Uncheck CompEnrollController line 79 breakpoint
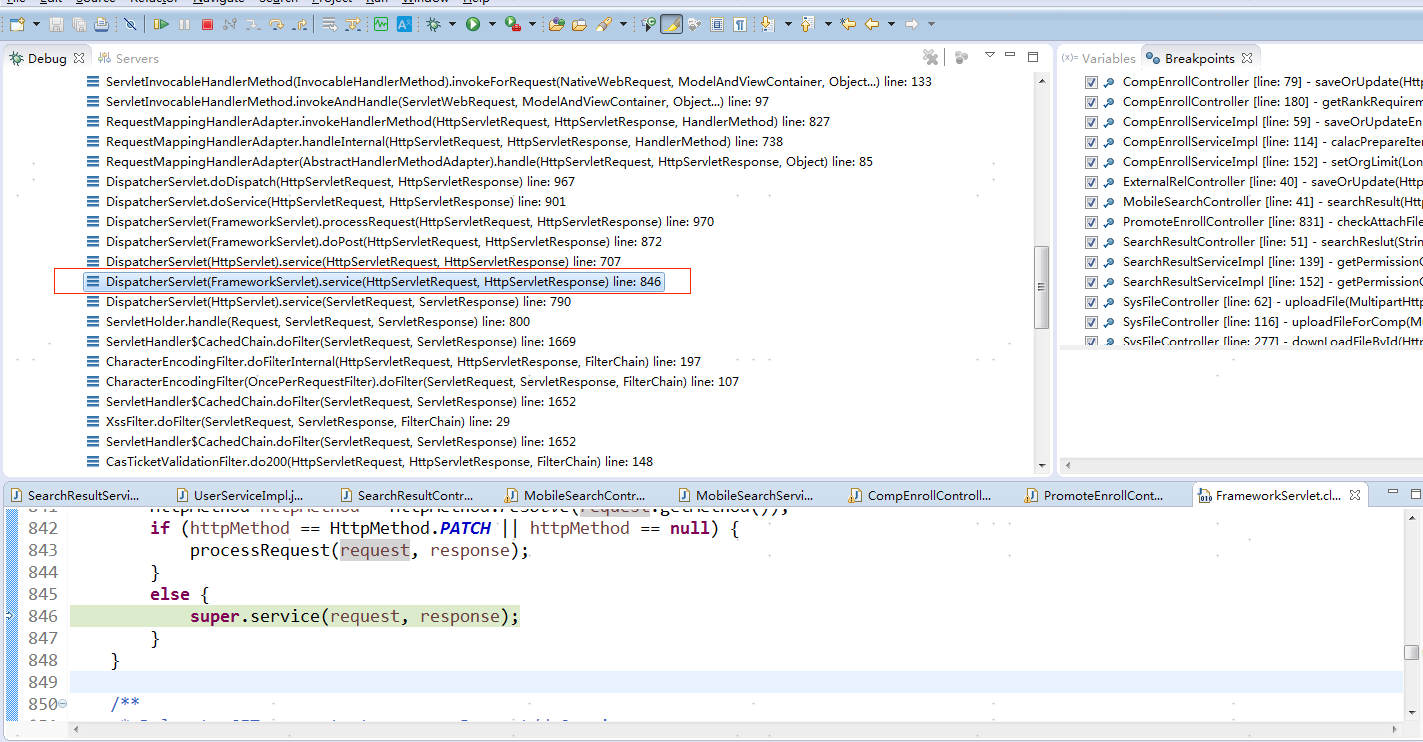The width and height of the screenshot is (1423, 742). (x=1091, y=82)
